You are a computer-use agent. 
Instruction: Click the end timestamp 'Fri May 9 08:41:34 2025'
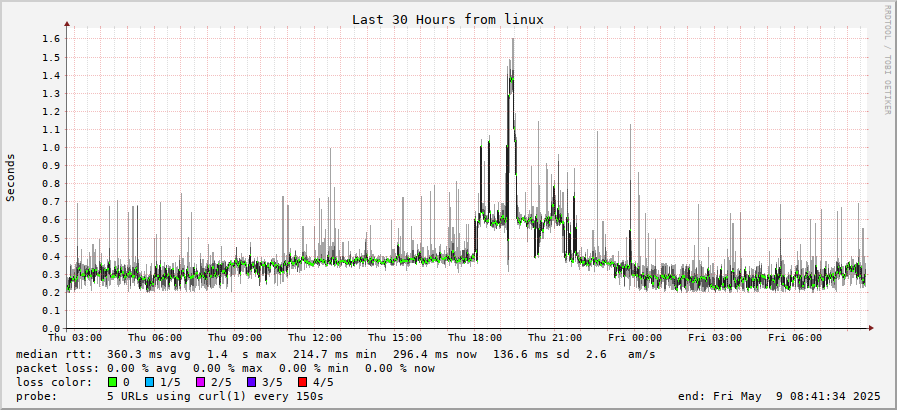tap(797, 396)
